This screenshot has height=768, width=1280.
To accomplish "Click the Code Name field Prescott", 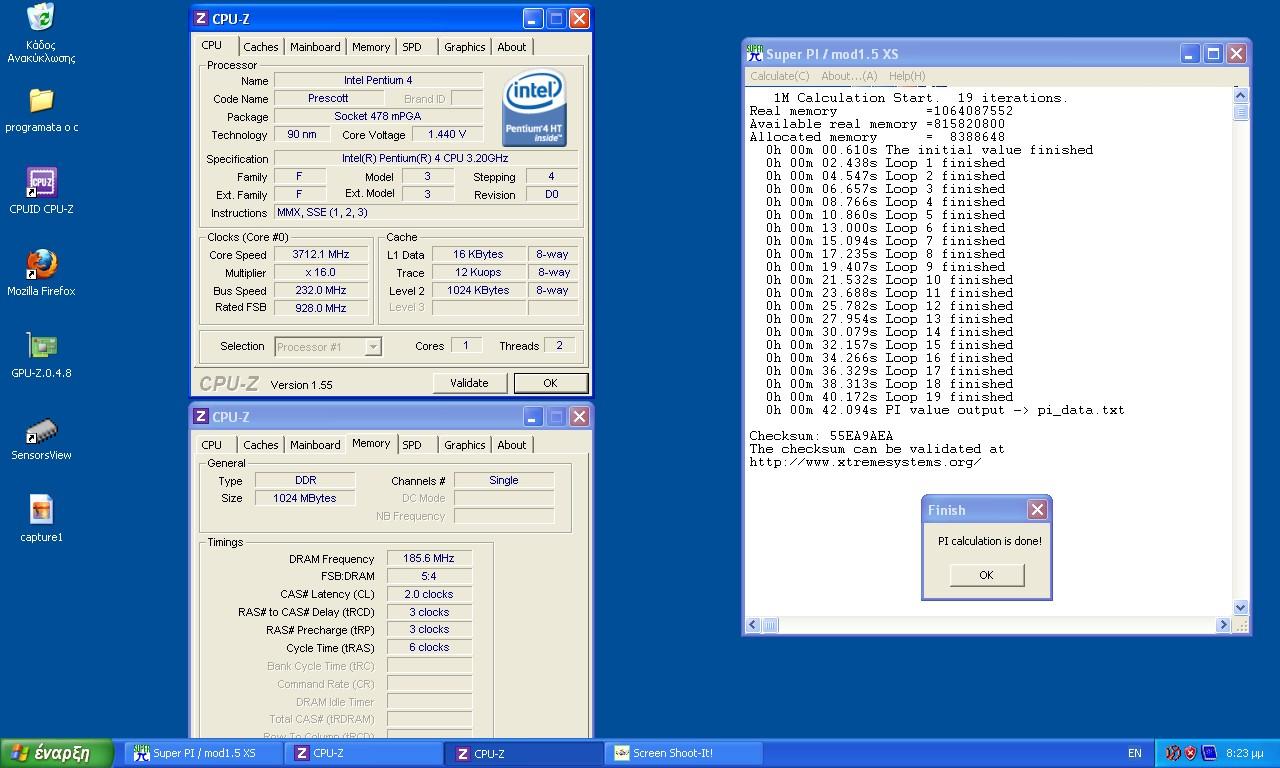I will pos(328,99).
